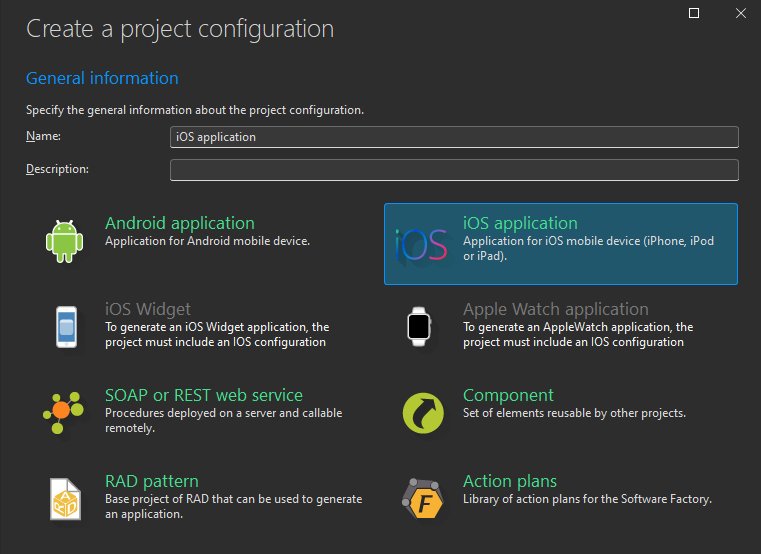Click the RAD pattern document icon
This screenshot has height=554, width=761.
[x=66, y=499]
